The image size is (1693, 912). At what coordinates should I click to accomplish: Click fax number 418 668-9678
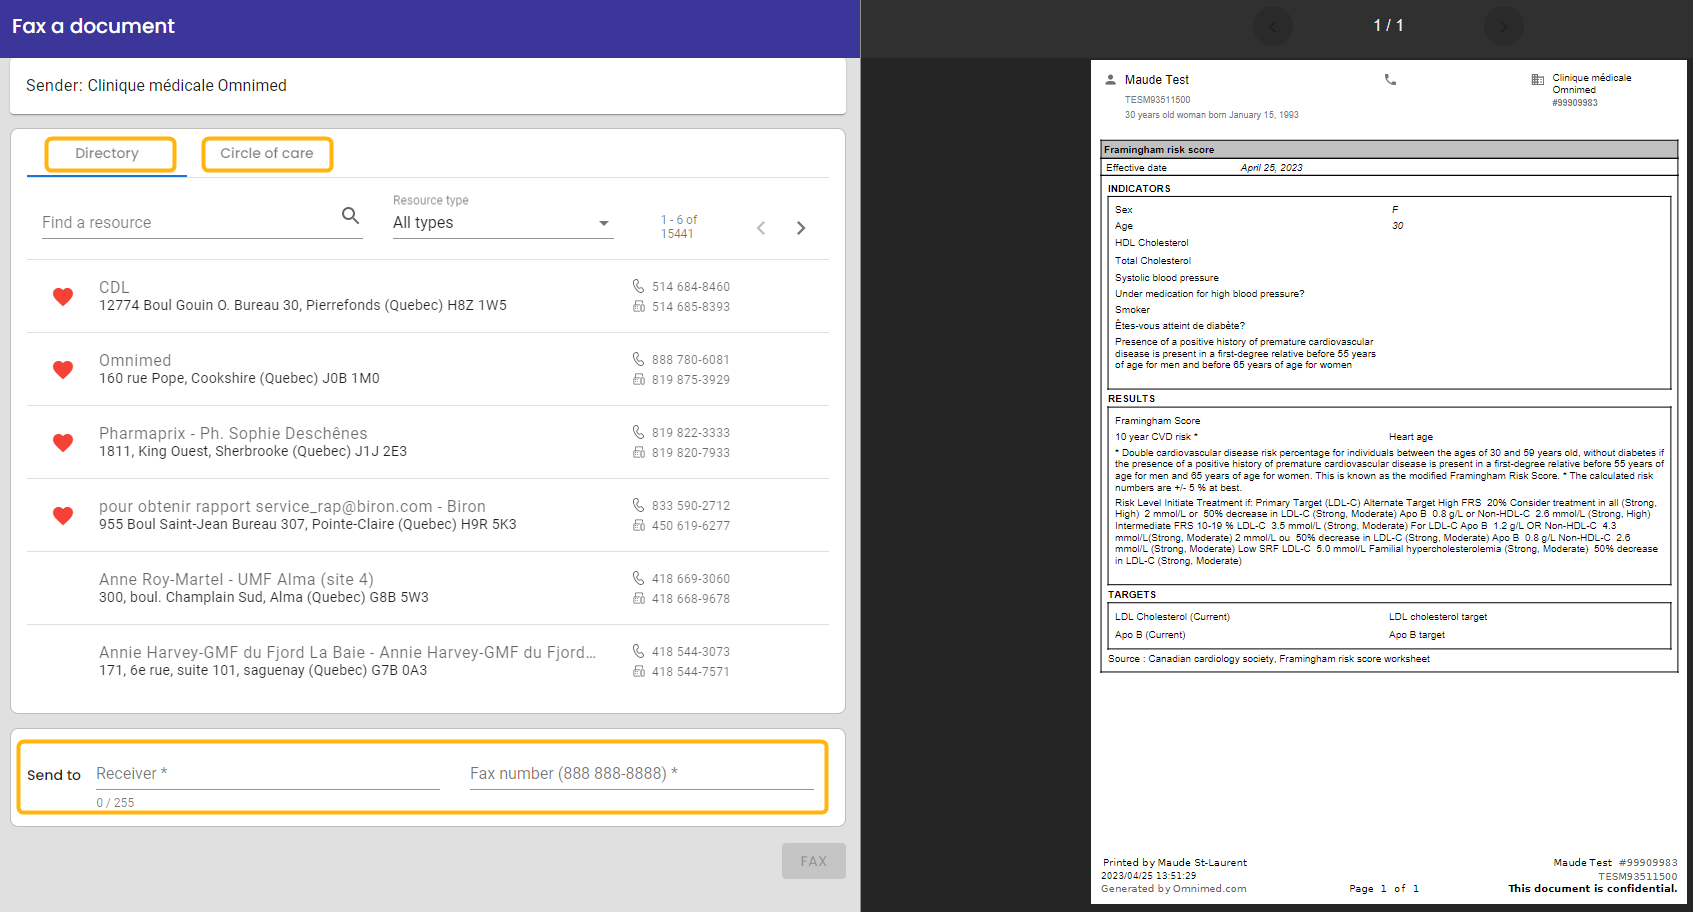(691, 599)
